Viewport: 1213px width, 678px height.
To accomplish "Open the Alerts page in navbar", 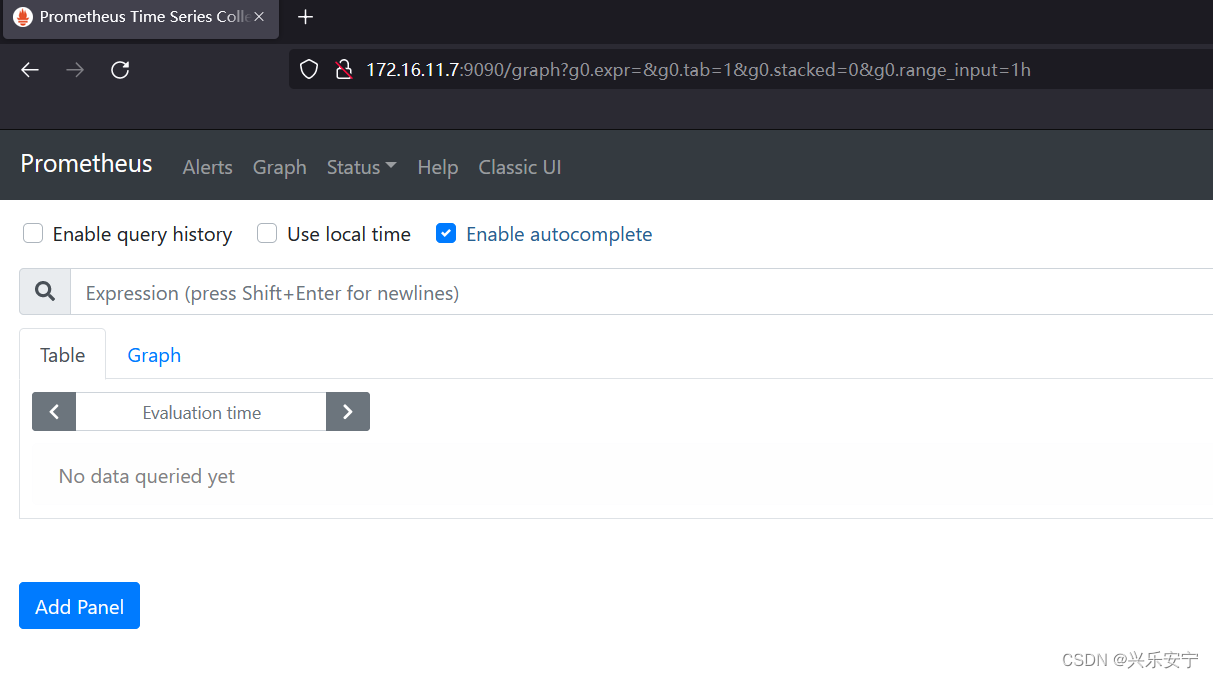I will (208, 167).
